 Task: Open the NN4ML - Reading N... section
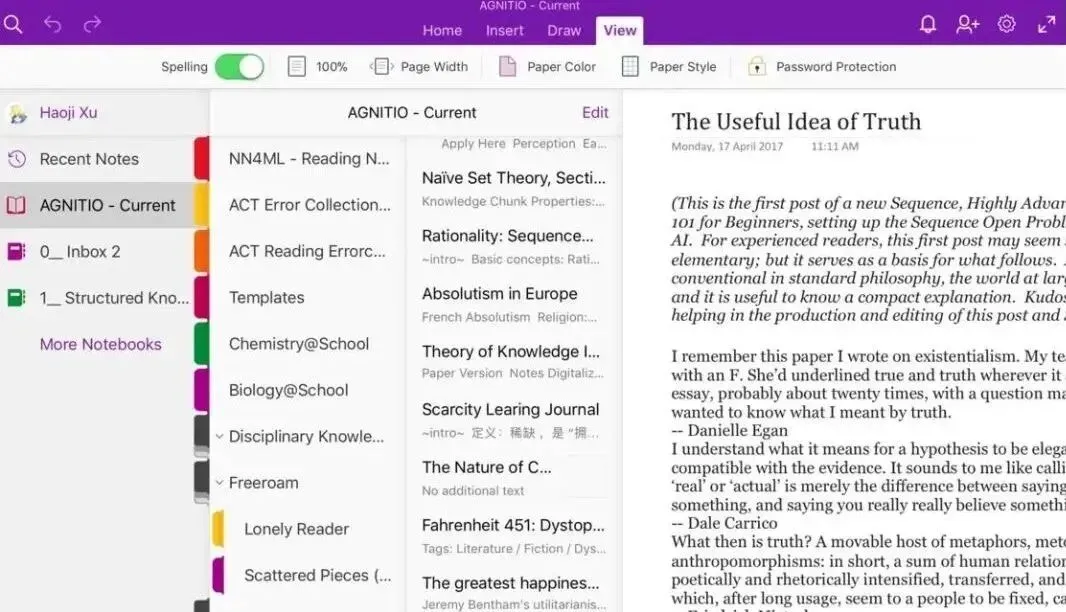[x=309, y=158]
